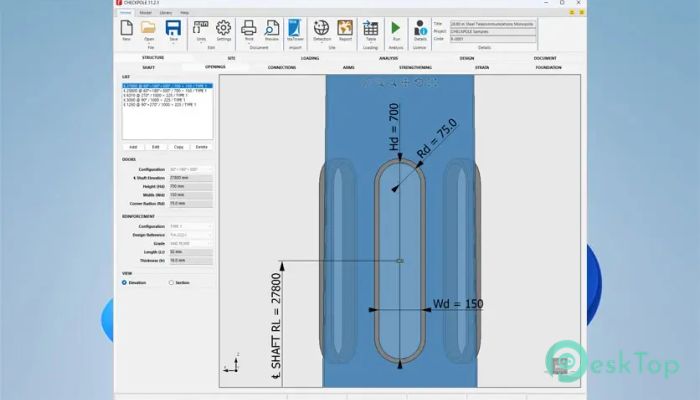This screenshot has height=400, width=700.
Task: Open the STRAIN sub-tab
Action: (x=482, y=67)
